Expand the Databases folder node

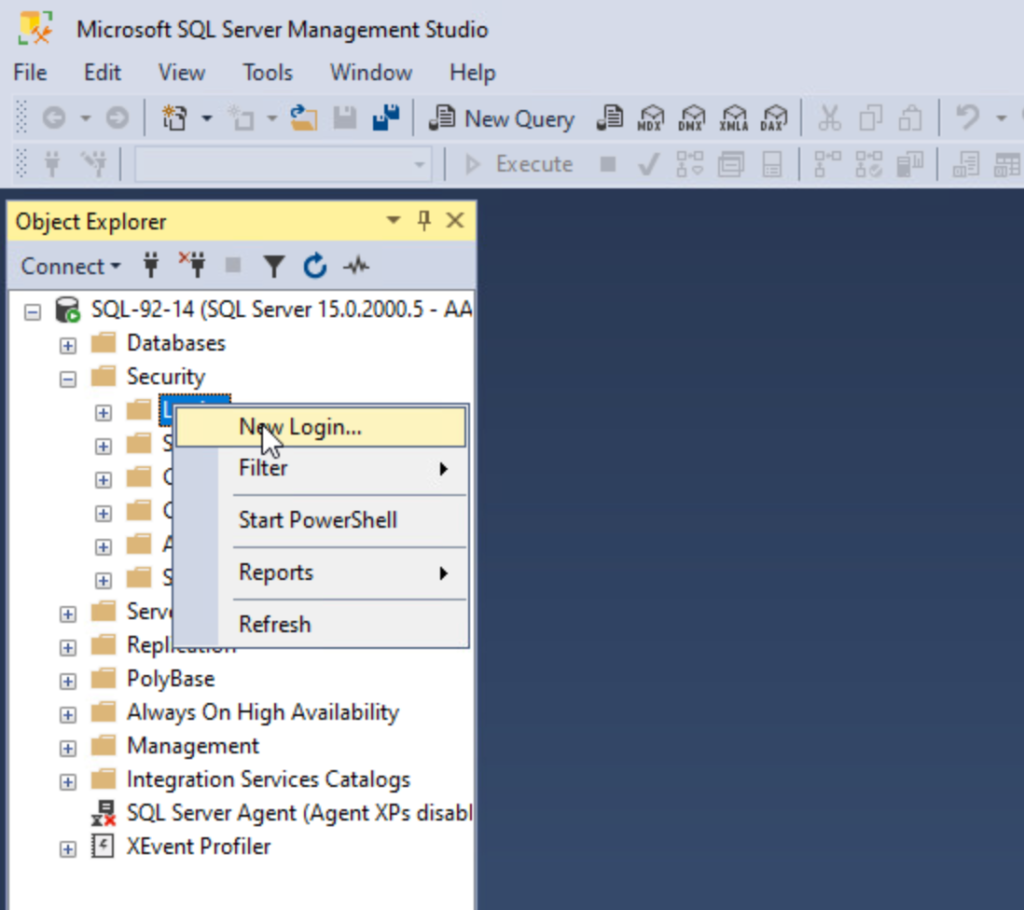tap(68, 344)
